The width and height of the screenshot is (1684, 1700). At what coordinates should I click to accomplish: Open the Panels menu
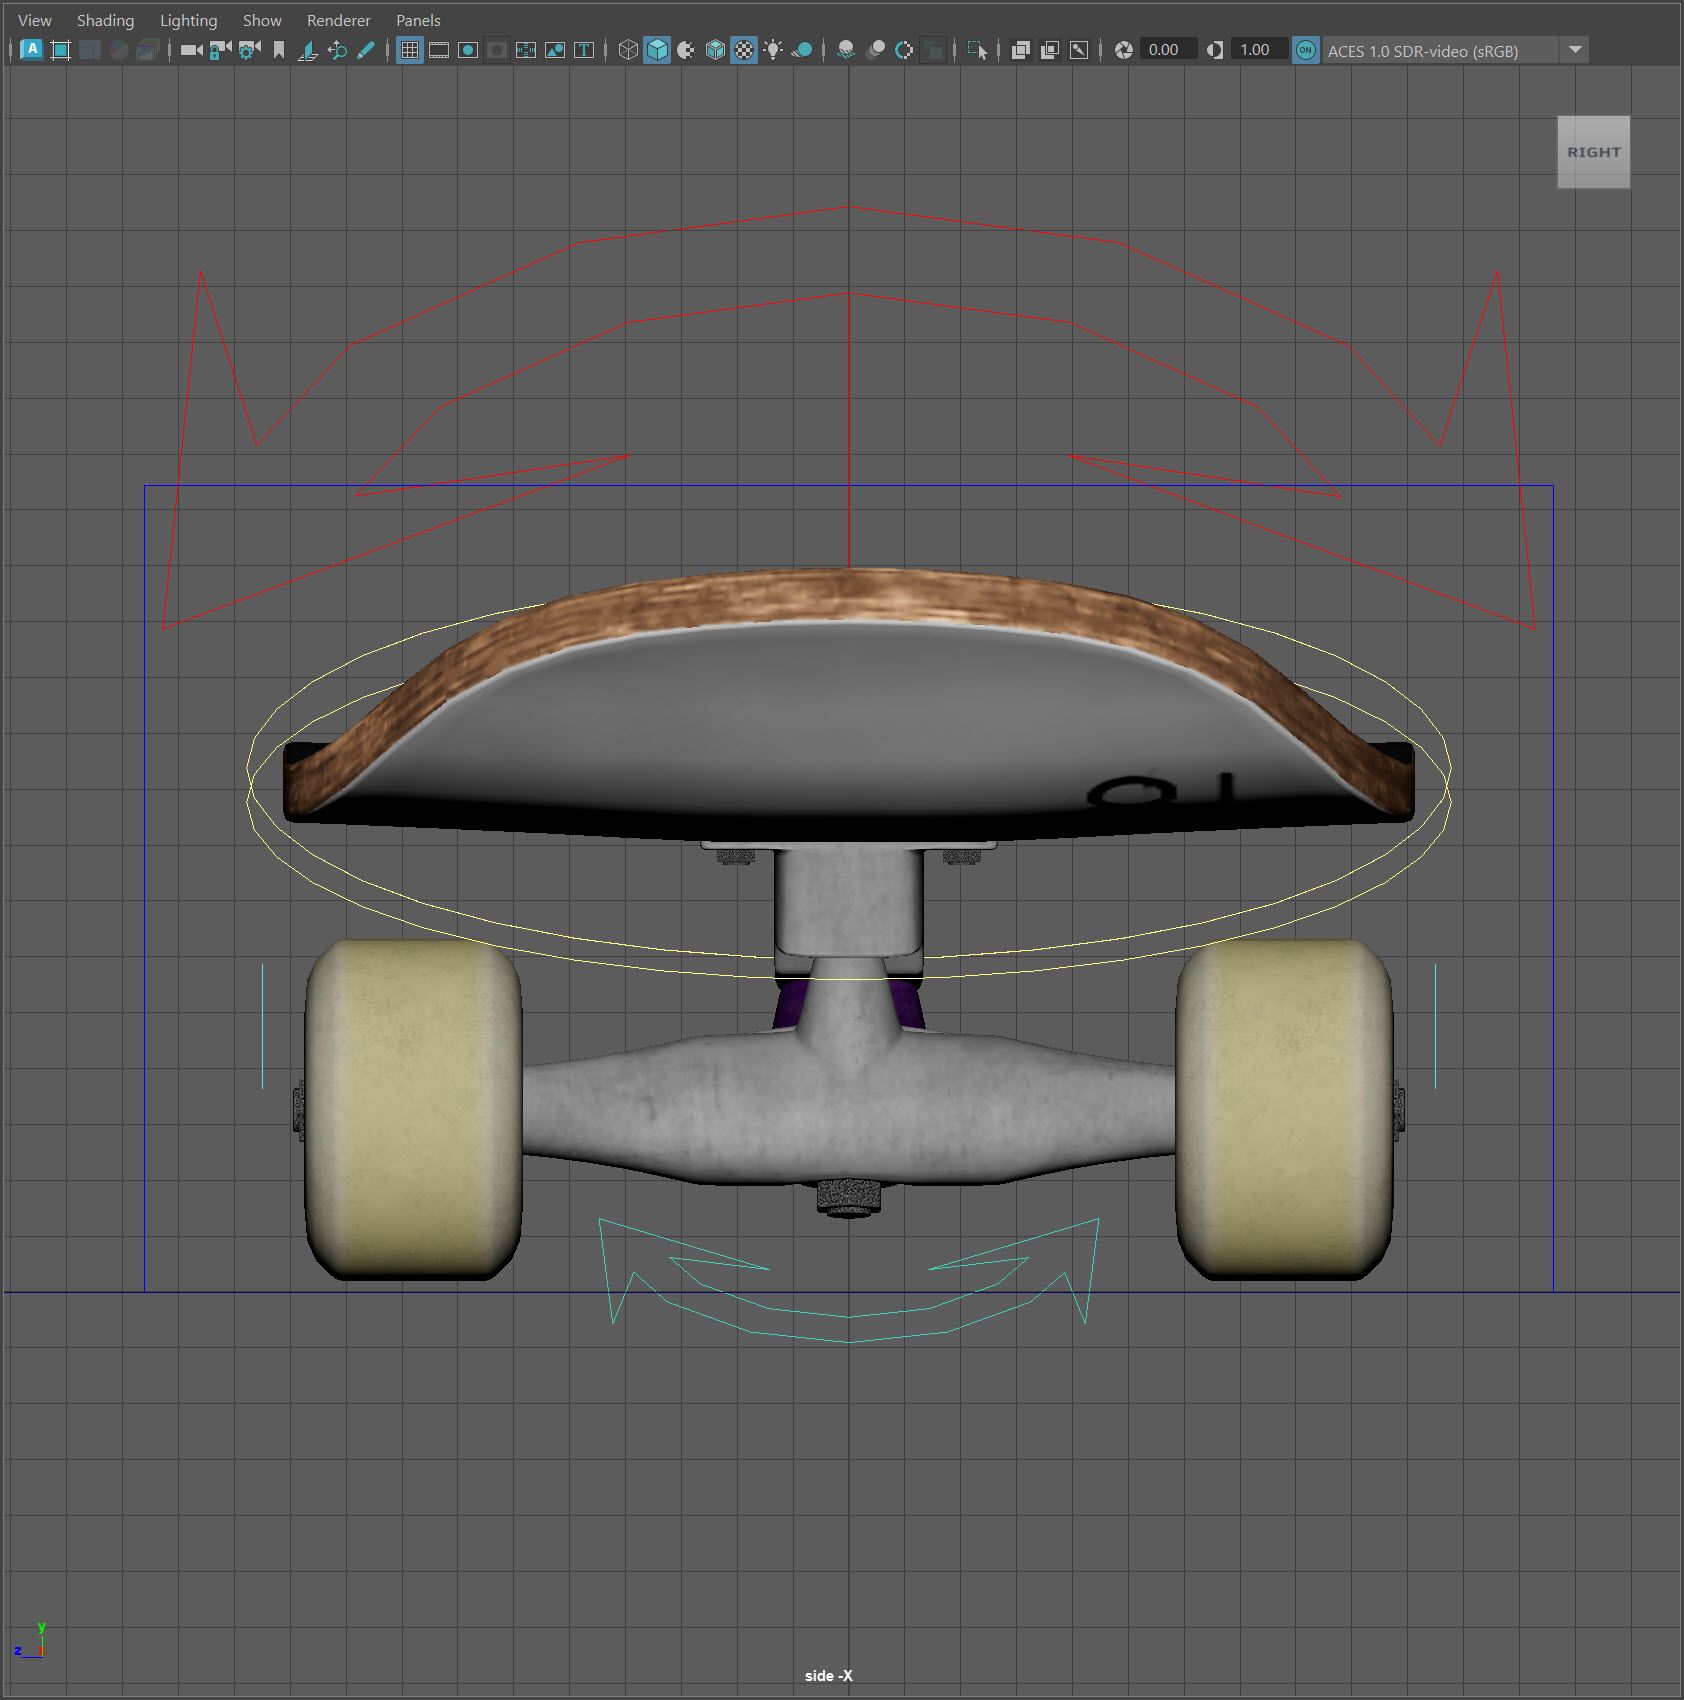pyautogui.click(x=418, y=20)
